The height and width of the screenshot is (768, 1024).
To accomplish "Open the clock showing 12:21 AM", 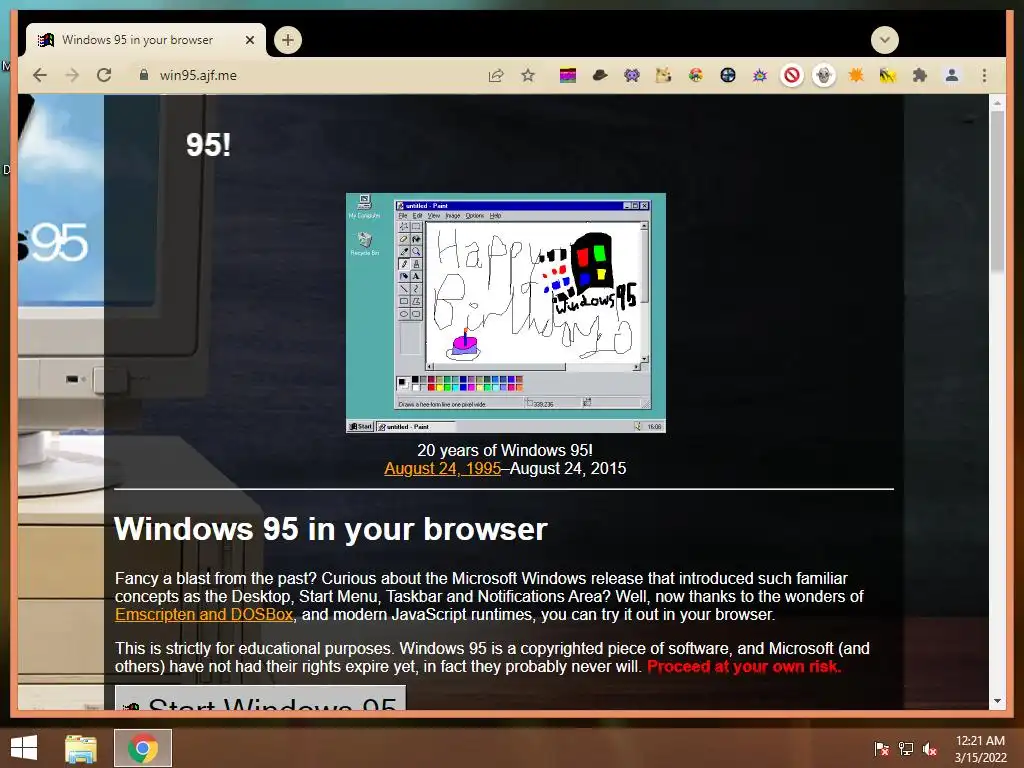I will point(980,748).
